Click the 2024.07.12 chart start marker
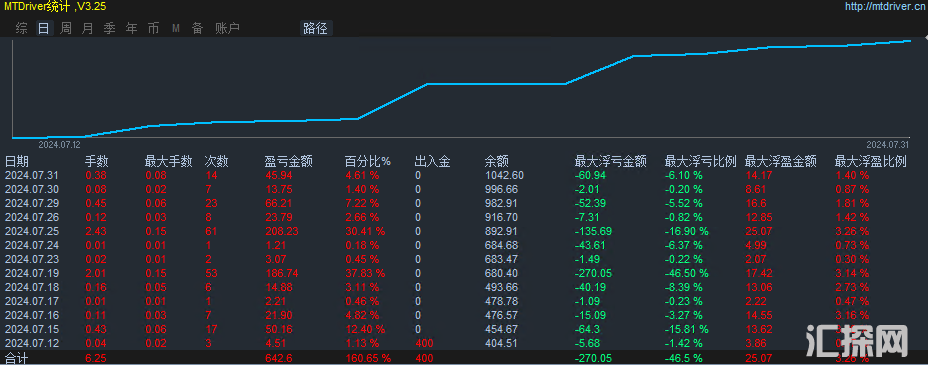This screenshot has height=365, width=928. 59,144
